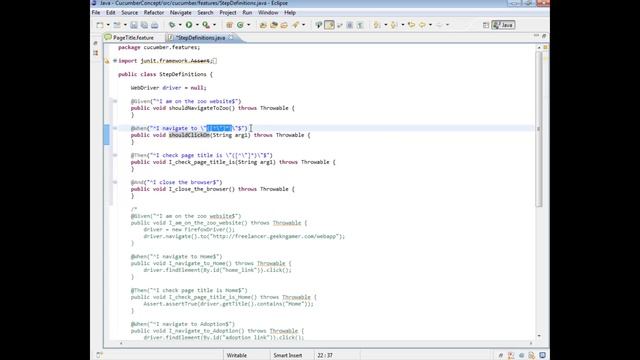Open the Refactor menu

click(153, 13)
